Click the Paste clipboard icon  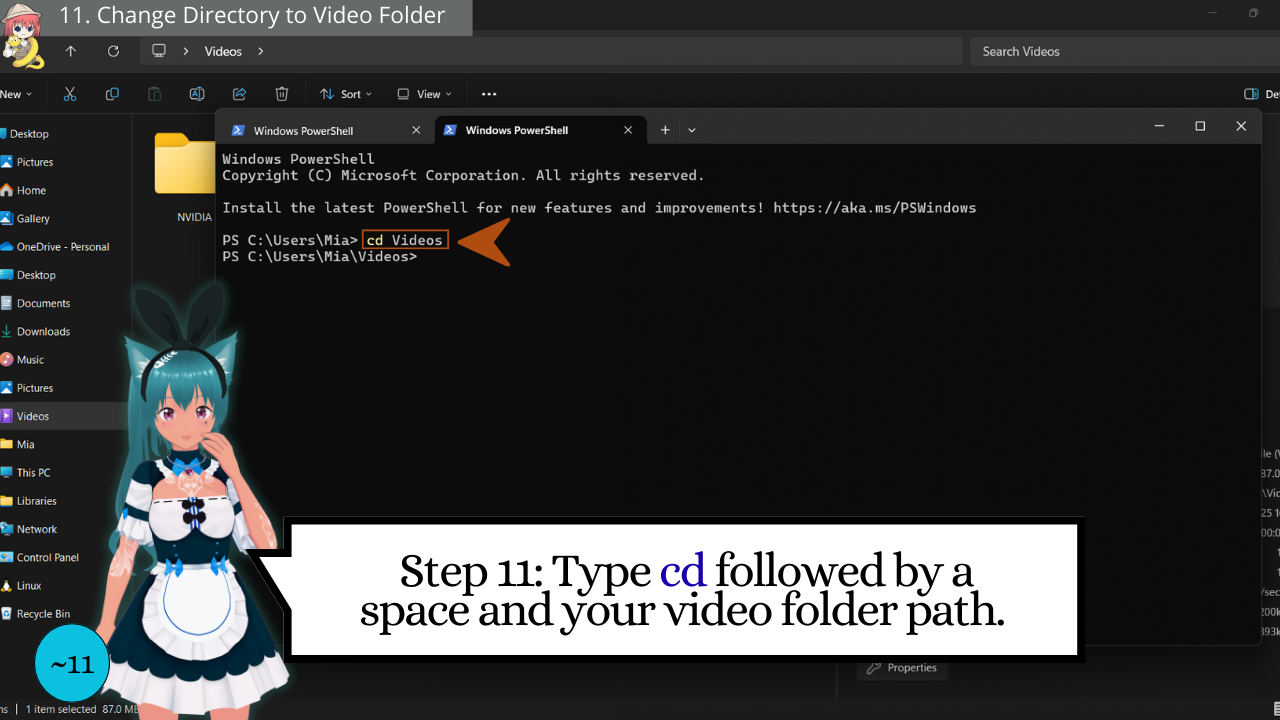[x=154, y=94]
